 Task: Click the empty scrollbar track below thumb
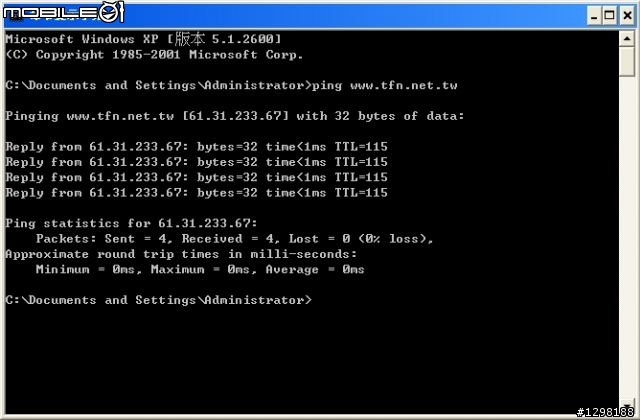click(627, 237)
